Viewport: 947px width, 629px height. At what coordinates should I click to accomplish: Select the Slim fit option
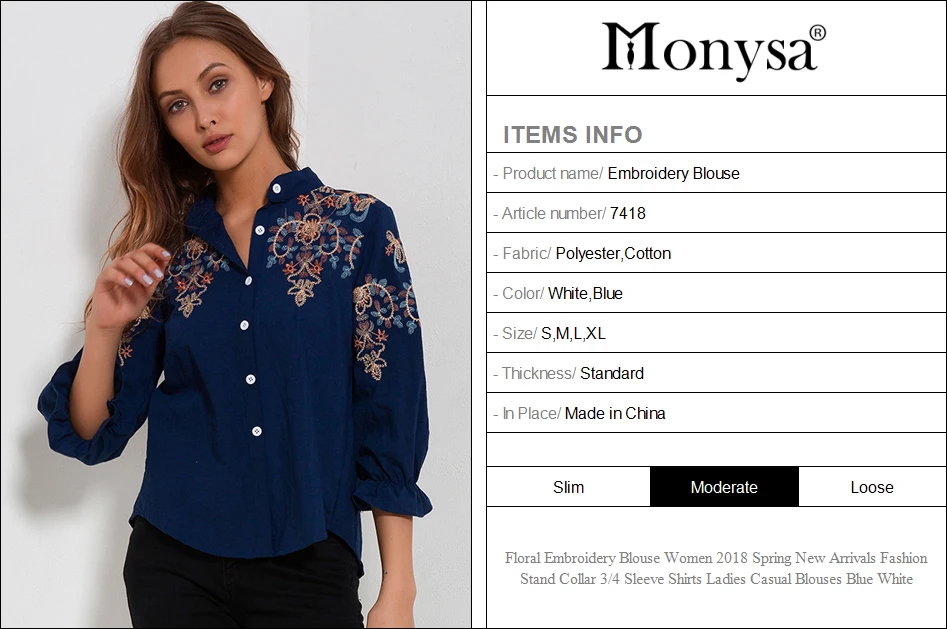[568, 487]
